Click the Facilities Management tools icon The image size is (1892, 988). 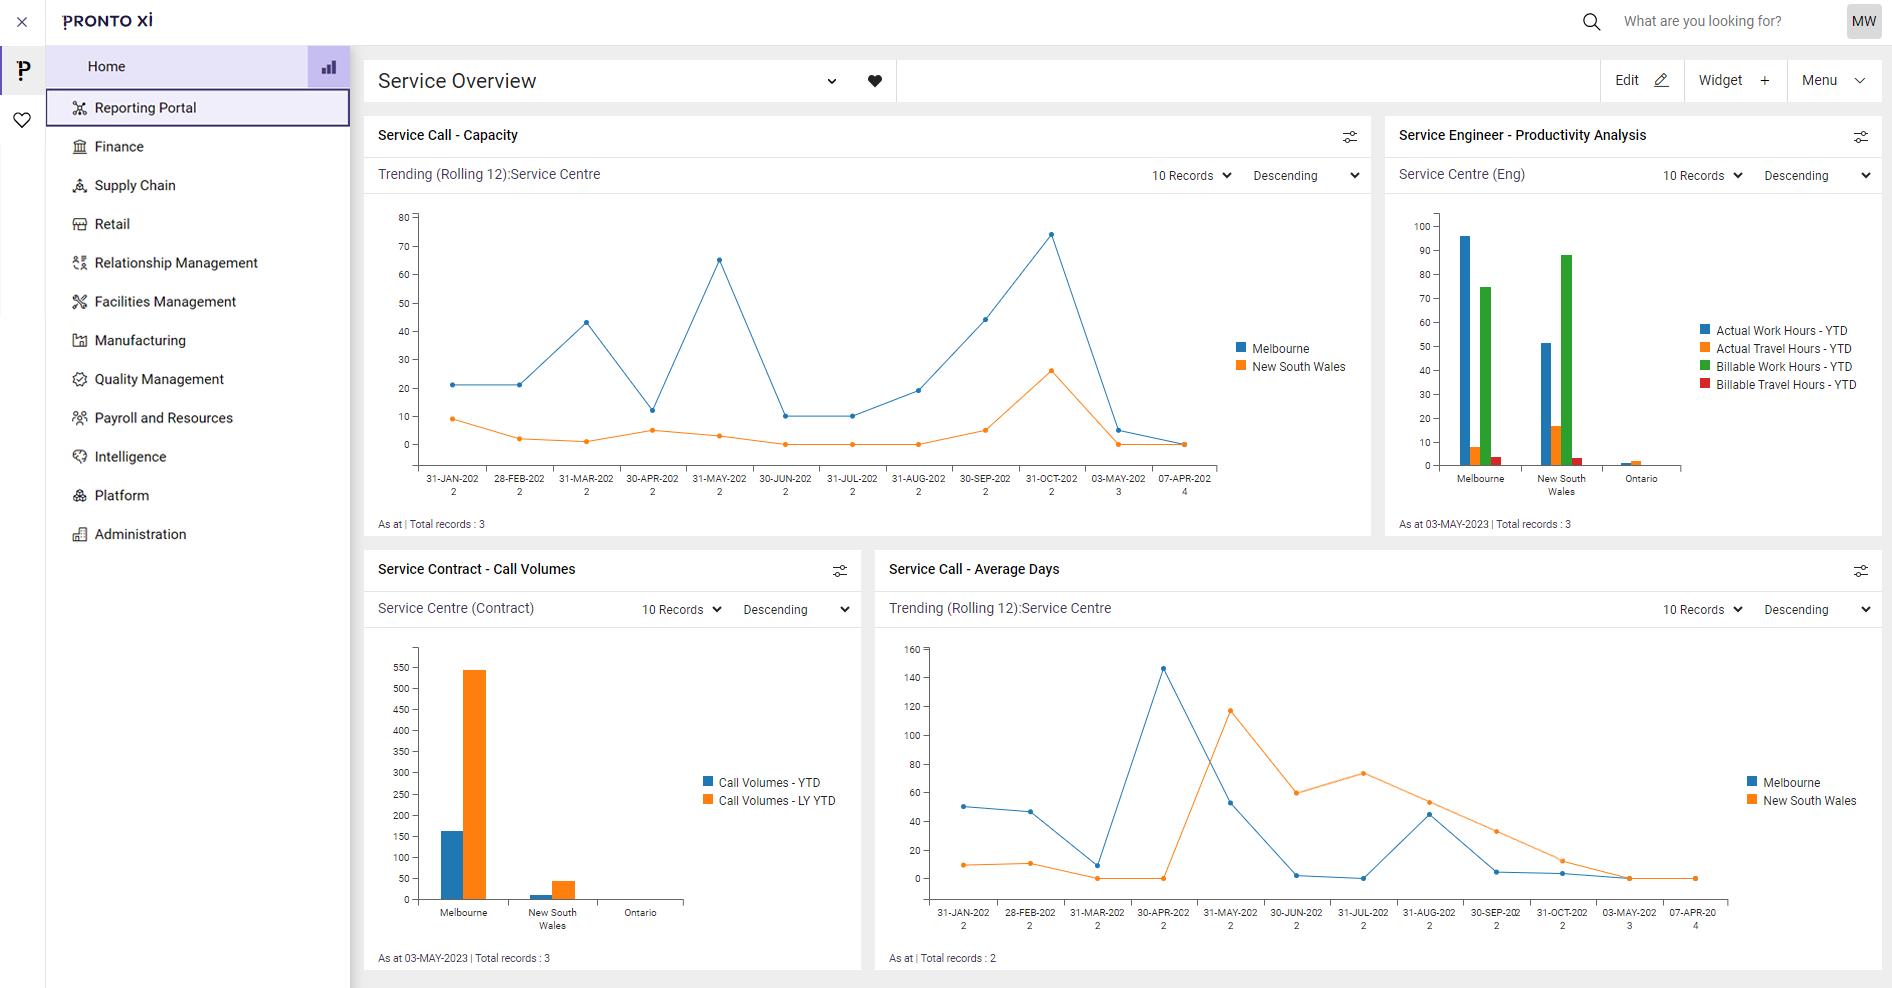[80, 302]
